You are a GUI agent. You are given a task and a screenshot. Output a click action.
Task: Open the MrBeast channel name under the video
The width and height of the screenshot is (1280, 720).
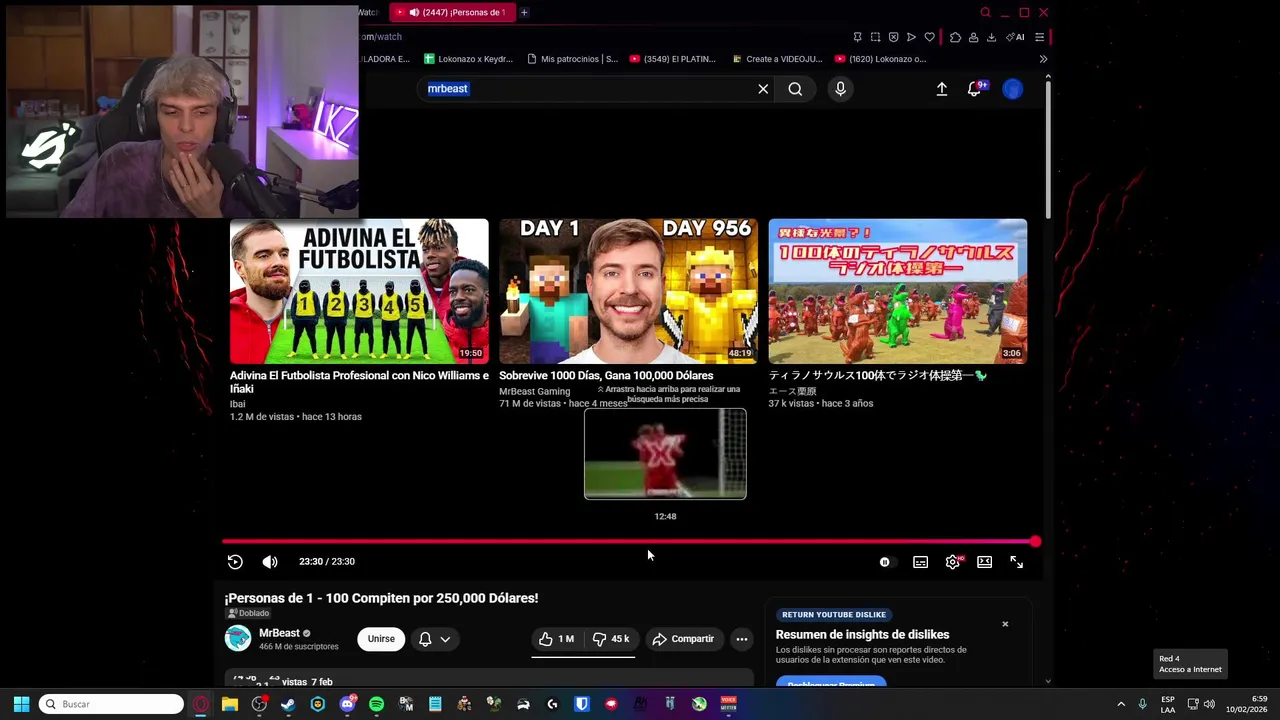(279, 633)
